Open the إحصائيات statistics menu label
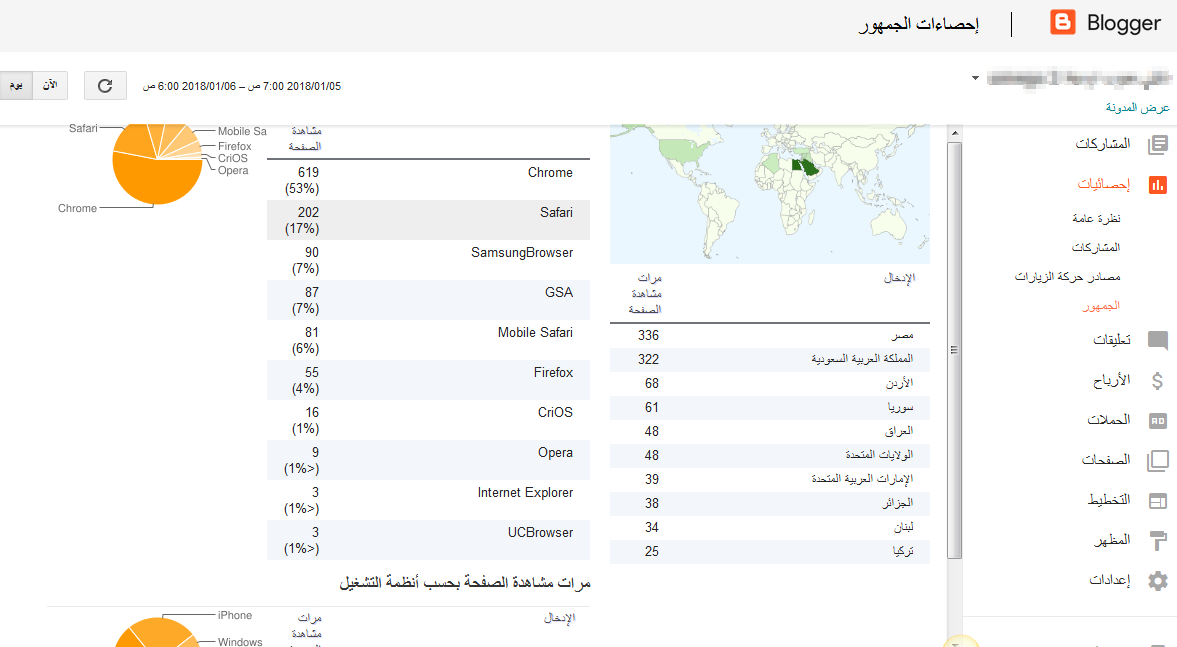 tap(1103, 184)
